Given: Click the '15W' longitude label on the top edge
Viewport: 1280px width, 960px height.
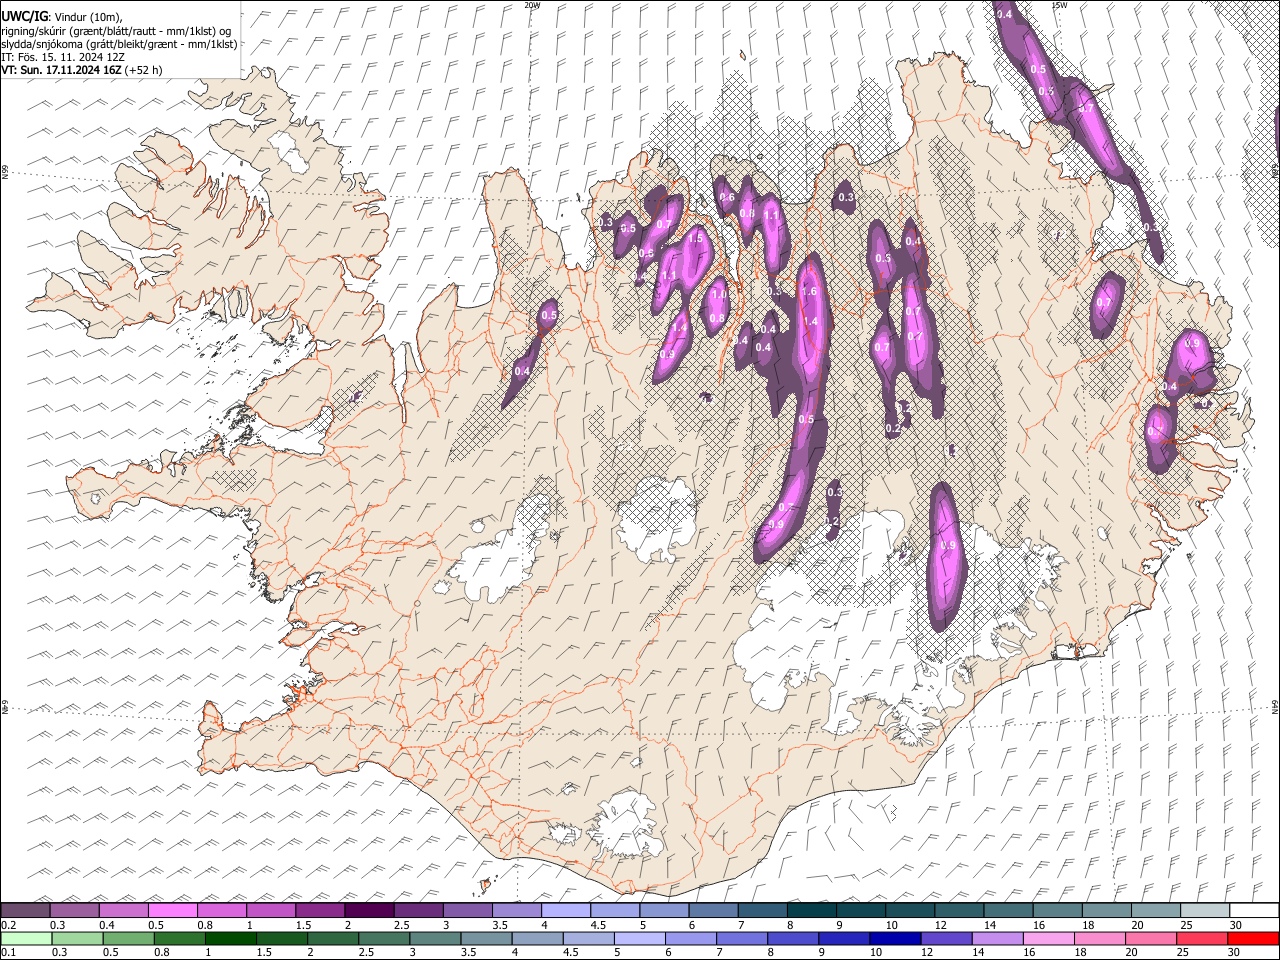Looking at the screenshot, I should tap(1059, 5).
